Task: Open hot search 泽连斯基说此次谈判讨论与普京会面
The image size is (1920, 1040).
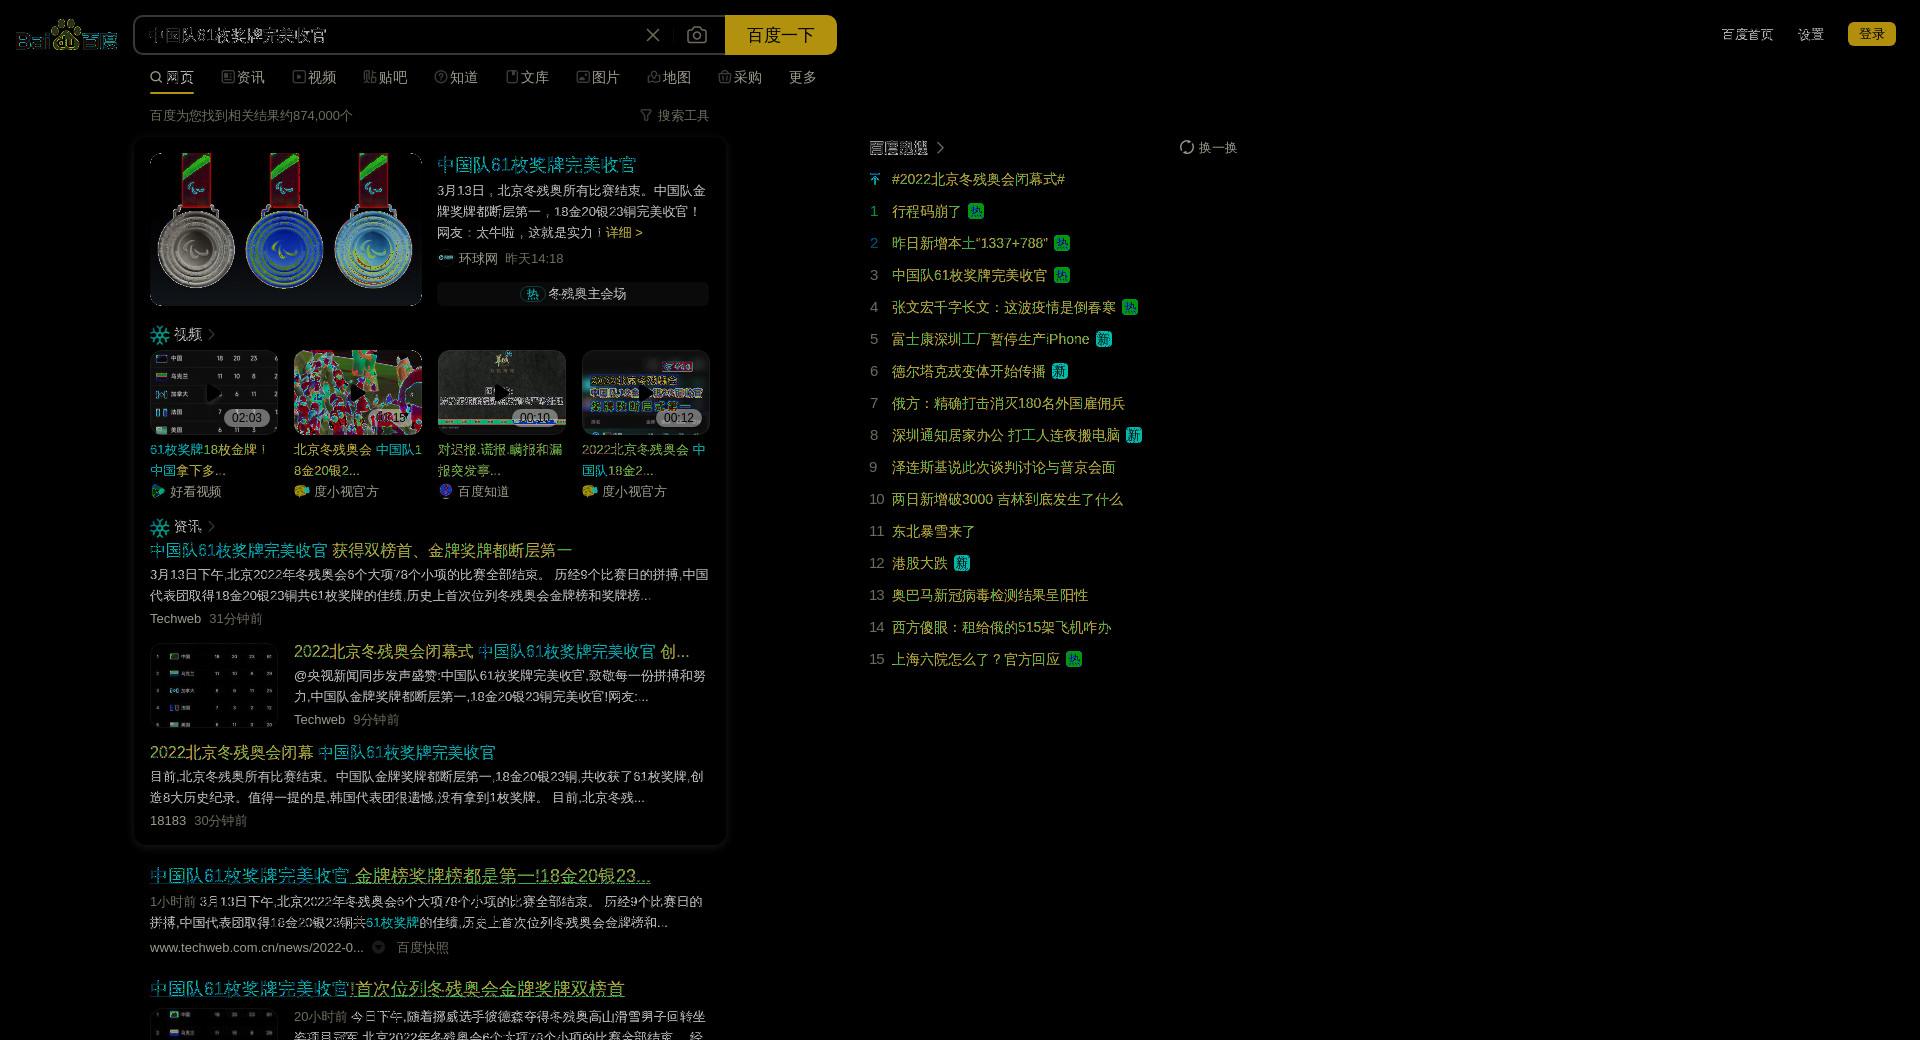Action: pos(1003,467)
